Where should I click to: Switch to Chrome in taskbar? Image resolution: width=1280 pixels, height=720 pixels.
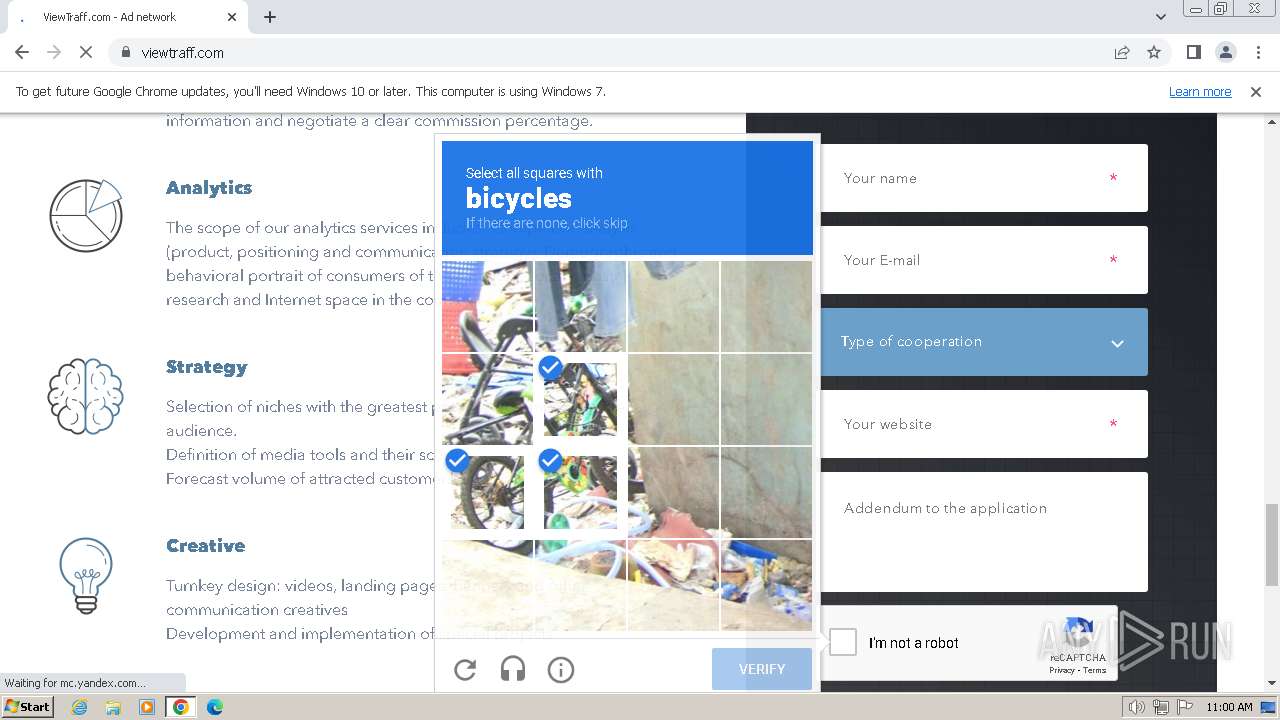coord(181,707)
